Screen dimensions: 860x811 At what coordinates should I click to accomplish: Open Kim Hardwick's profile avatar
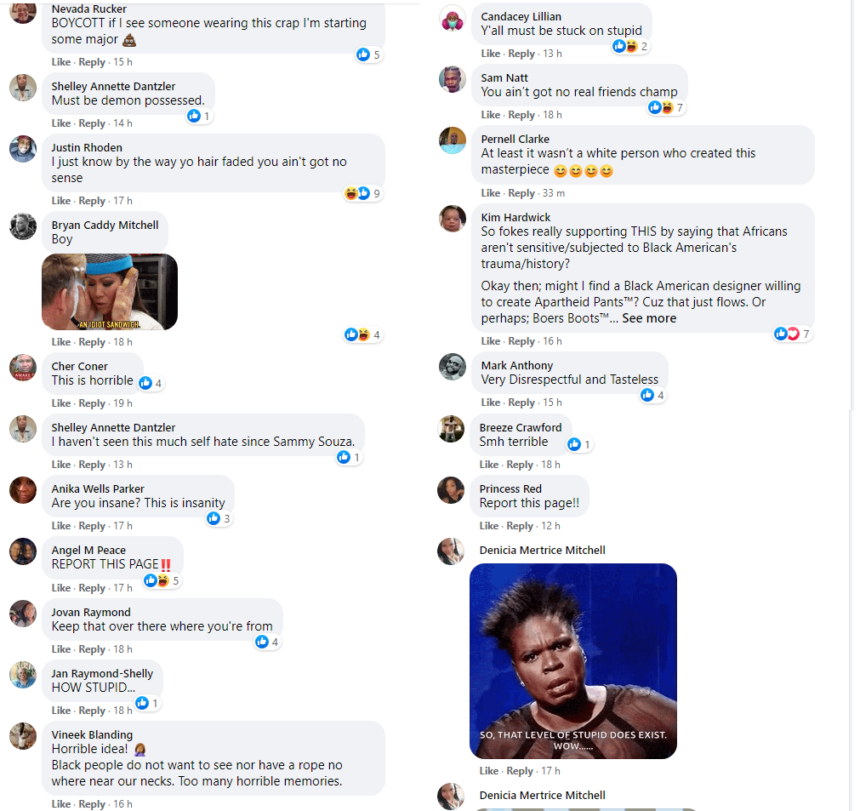point(452,219)
